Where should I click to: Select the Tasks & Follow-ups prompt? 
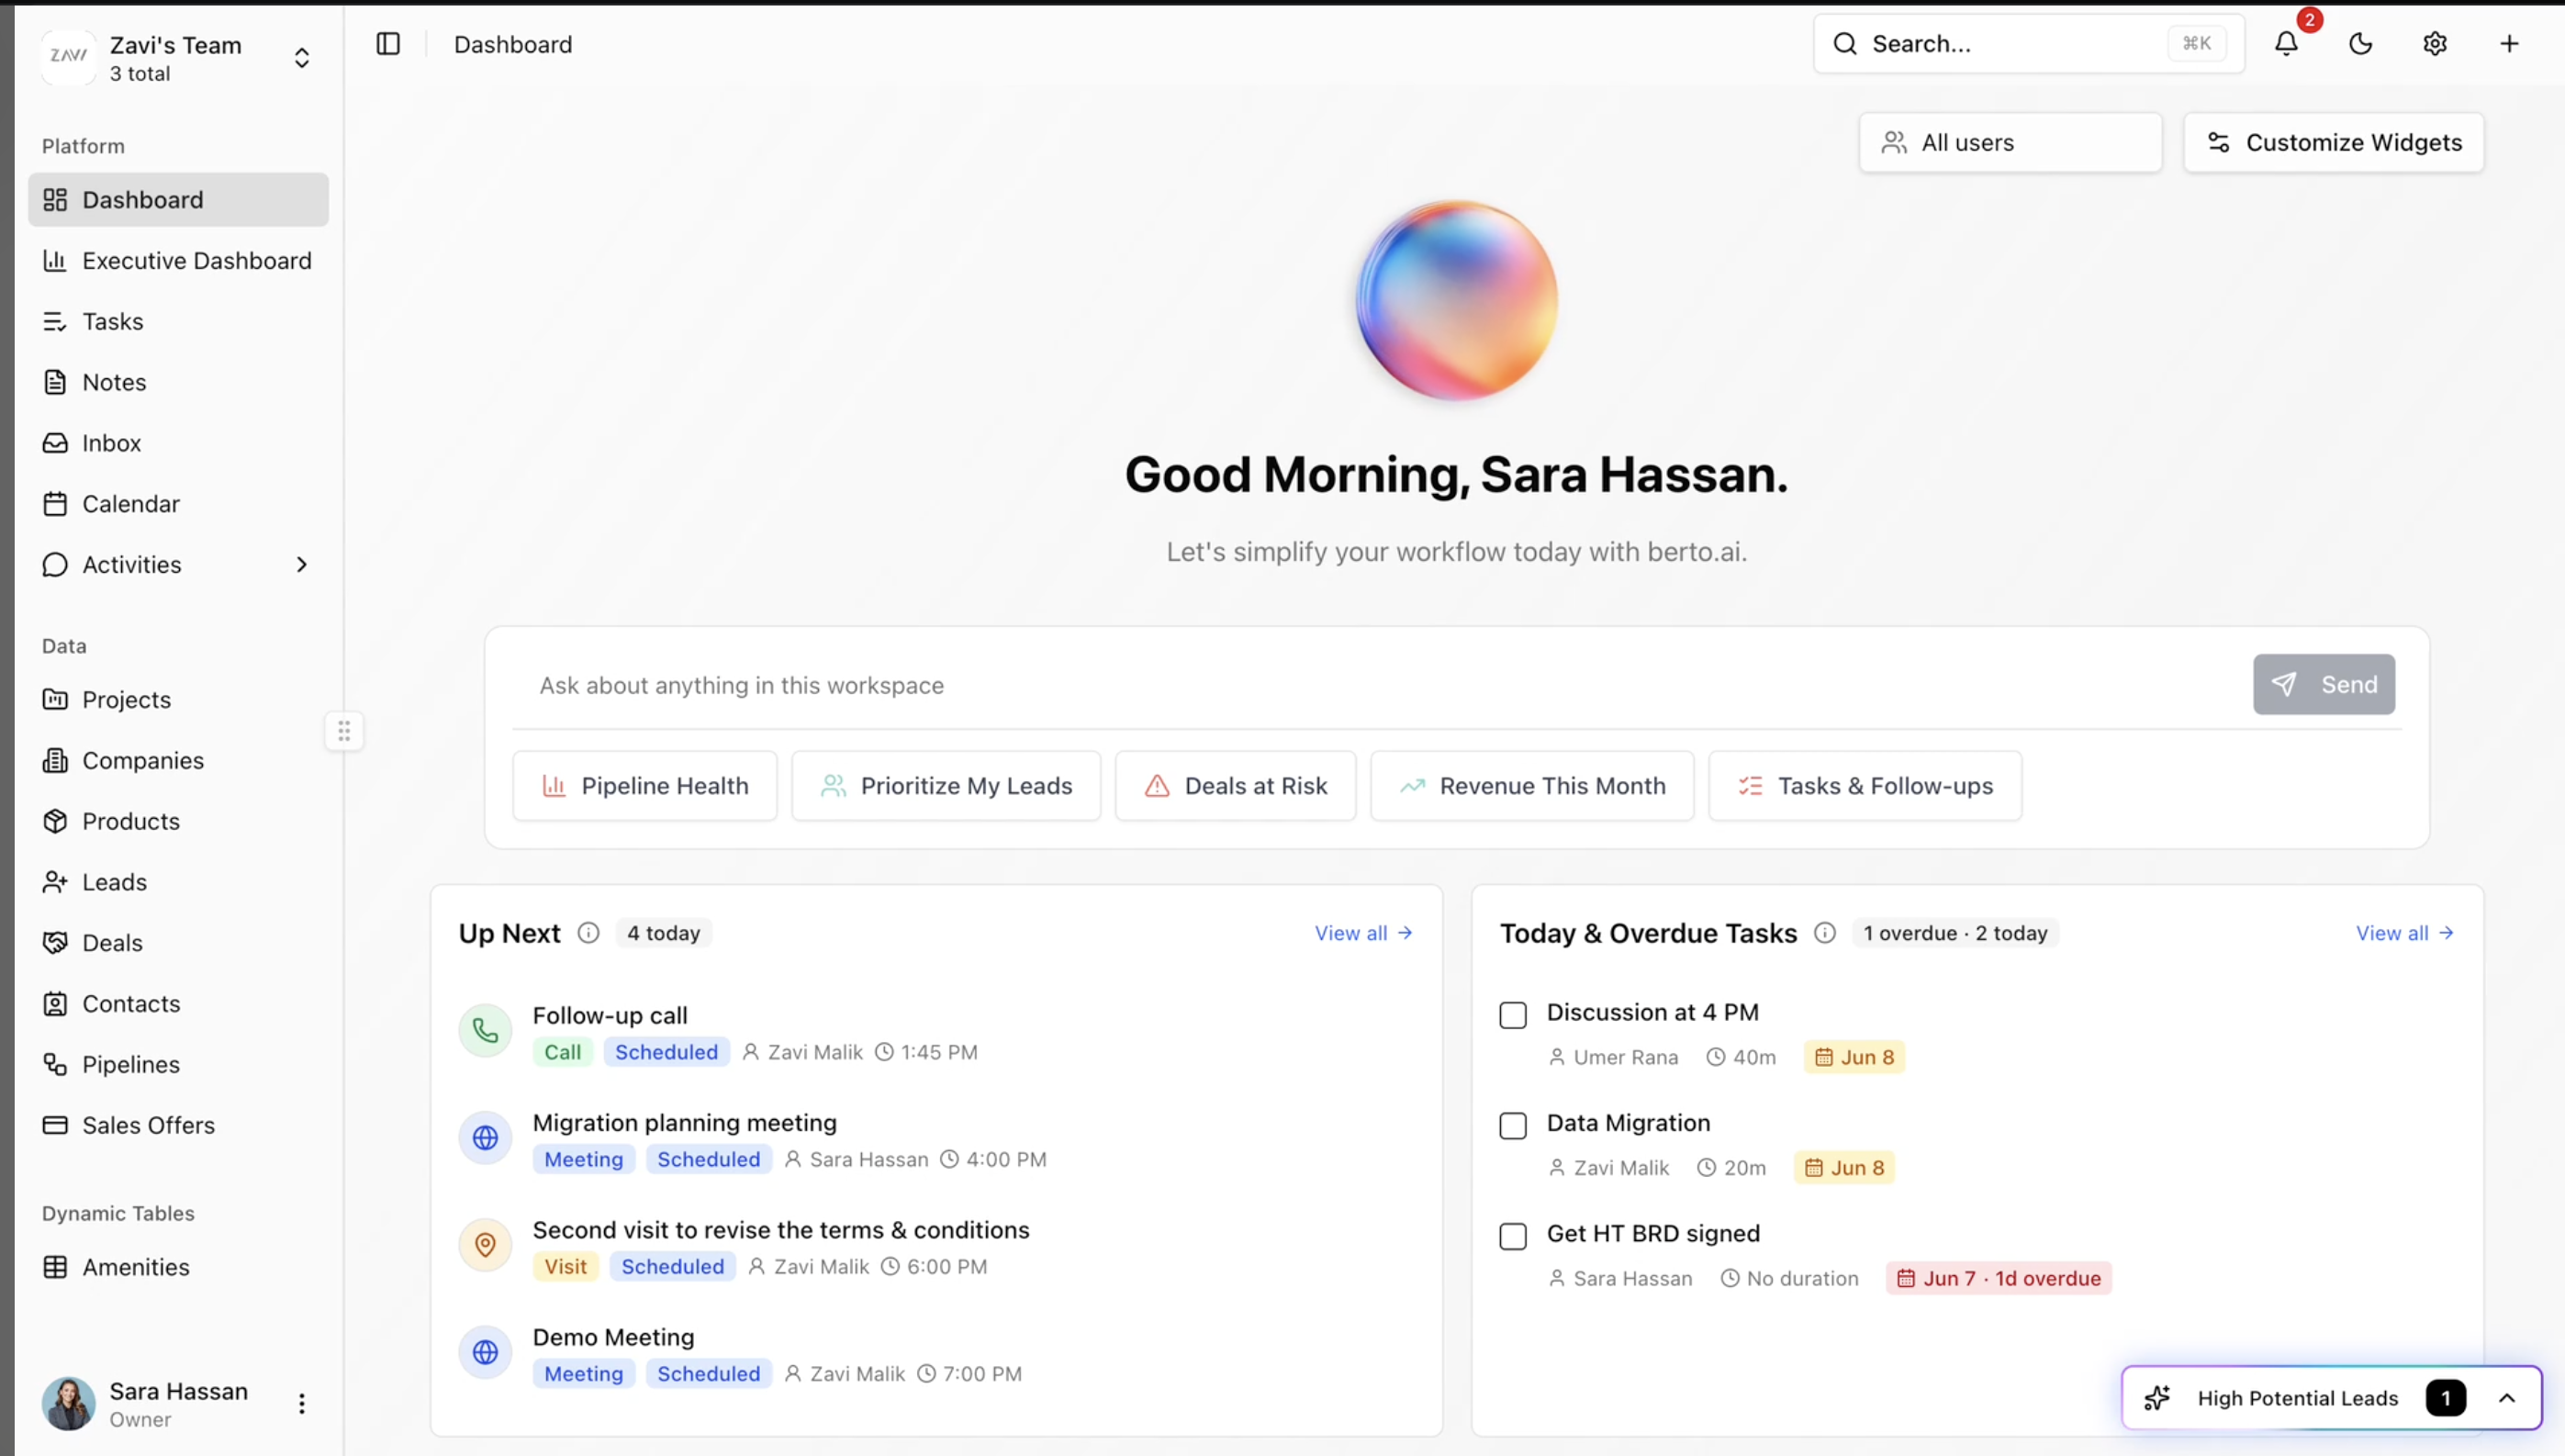pos(1865,786)
